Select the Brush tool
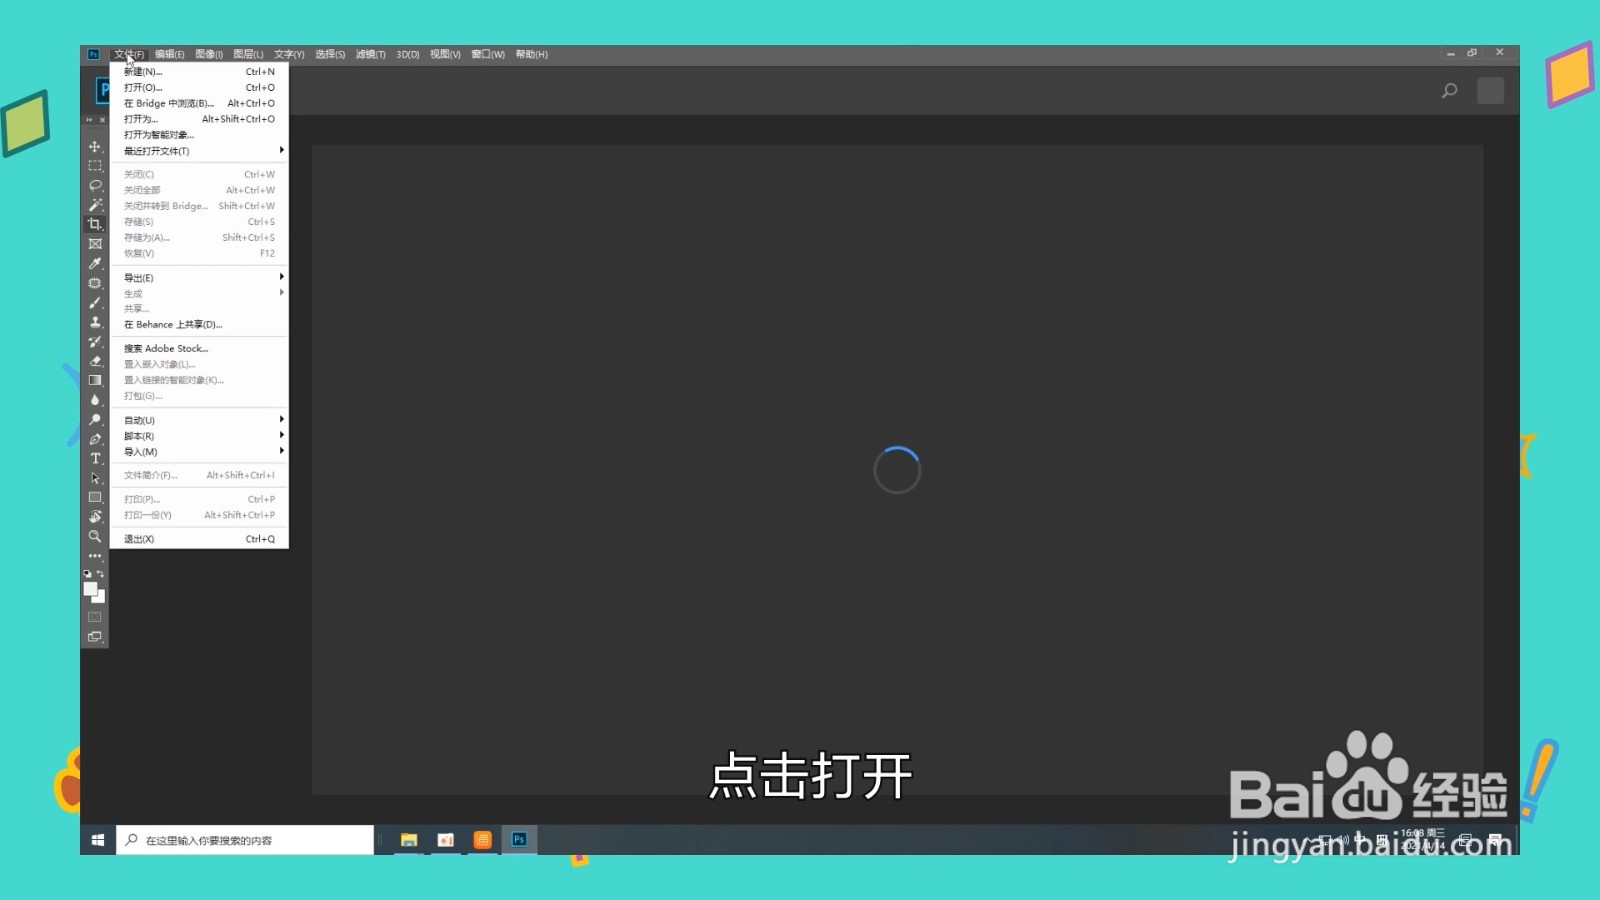1600x900 pixels. (95, 303)
